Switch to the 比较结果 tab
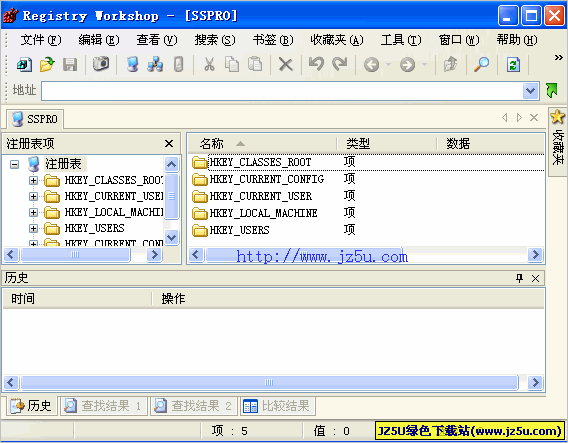The image size is (568, 443). (277, 406)
